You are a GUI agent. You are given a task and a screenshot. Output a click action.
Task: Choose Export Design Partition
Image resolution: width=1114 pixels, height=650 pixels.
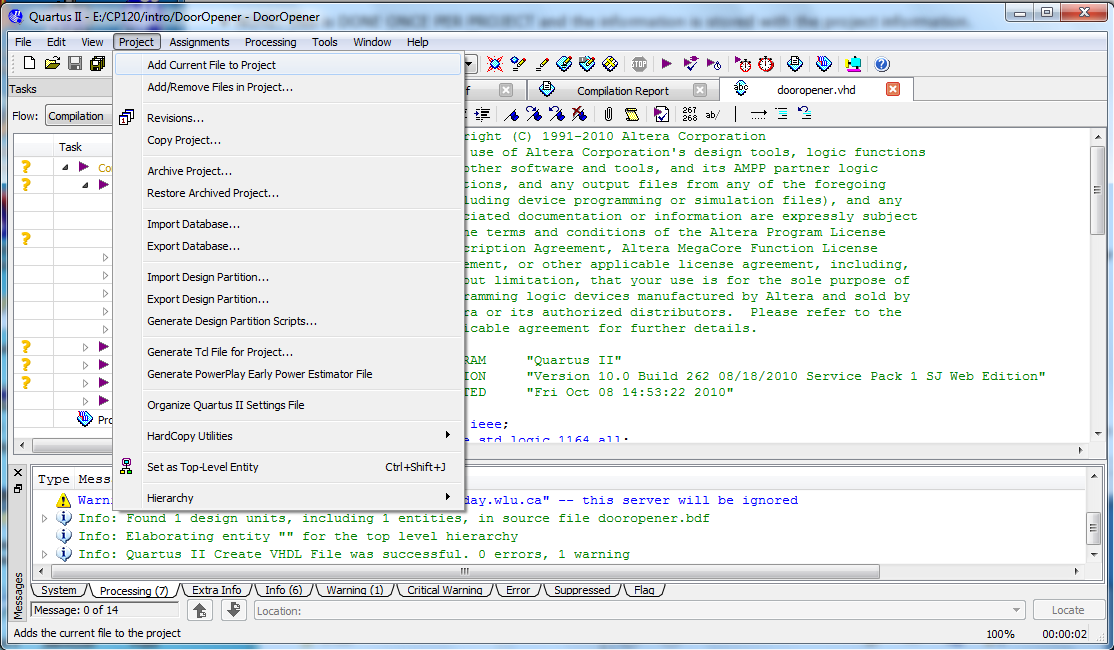pyautogui.click(x=208, y=299)
